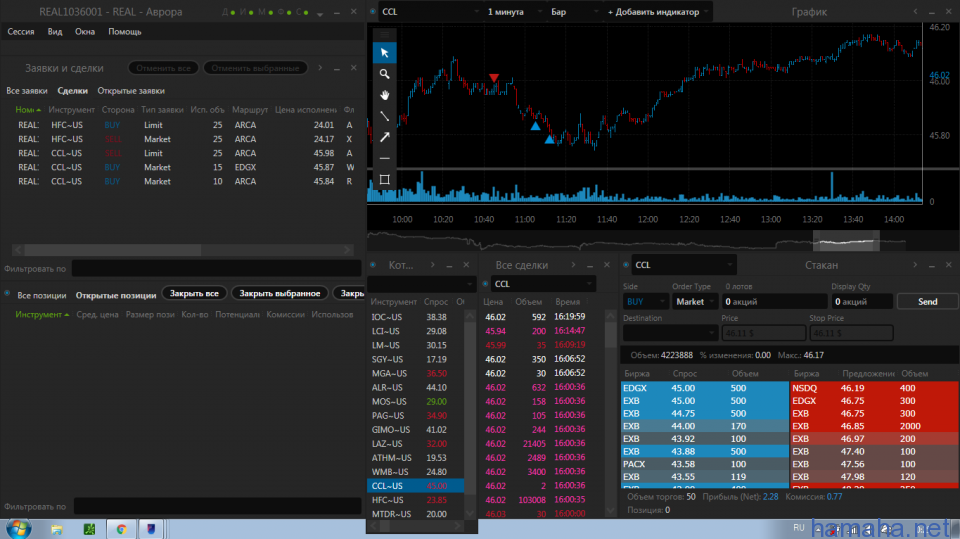Select the hand pan tool on chart
The image size is (960, 539).
click(384, 95)
